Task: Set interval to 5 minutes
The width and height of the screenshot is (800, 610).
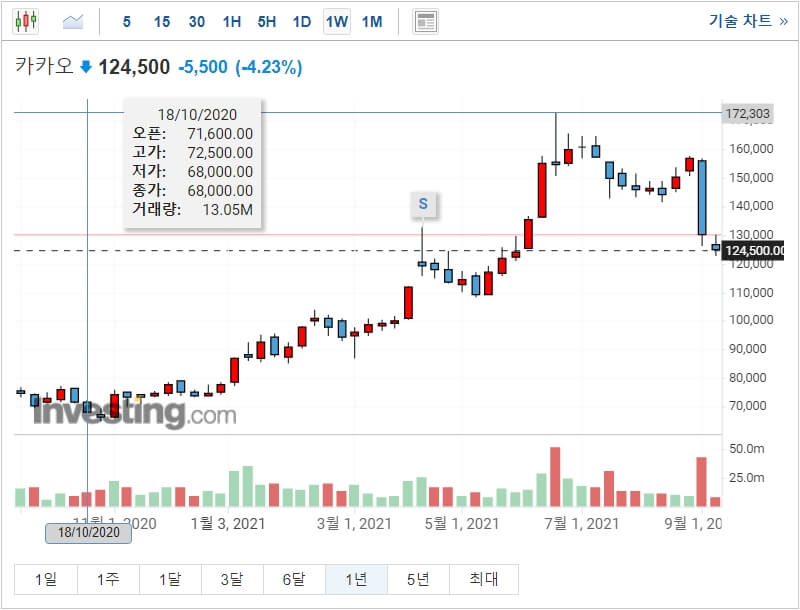Action: 127,22
